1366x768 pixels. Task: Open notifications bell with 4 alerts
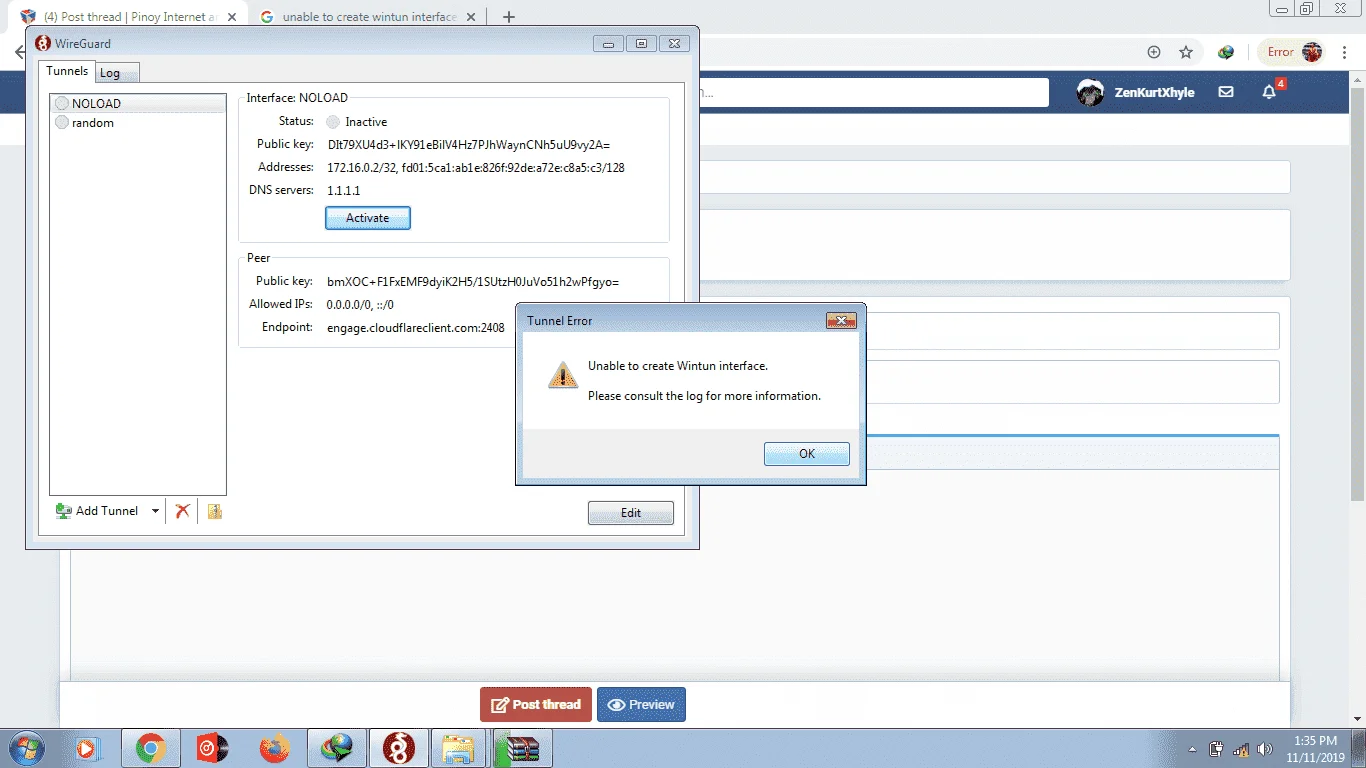point(1269,92)
